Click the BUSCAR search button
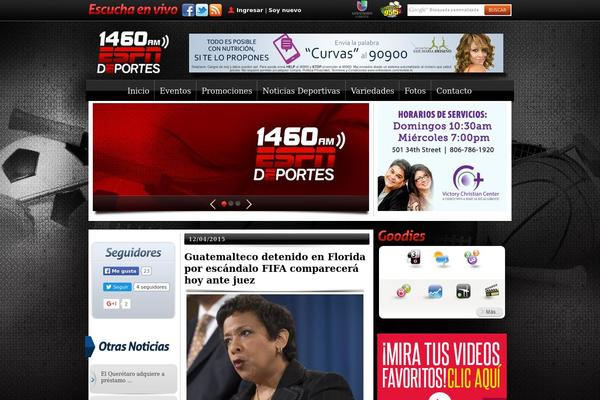 click(497, 10)
